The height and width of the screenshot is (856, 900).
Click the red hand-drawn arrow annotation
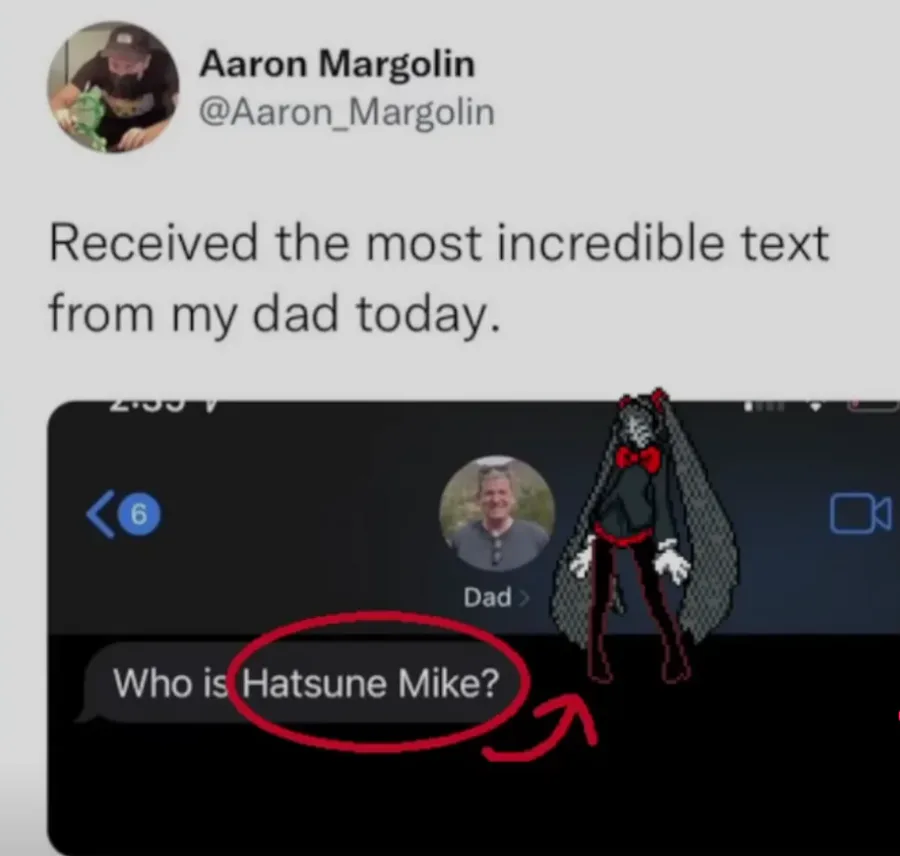[x=541, y=727]
